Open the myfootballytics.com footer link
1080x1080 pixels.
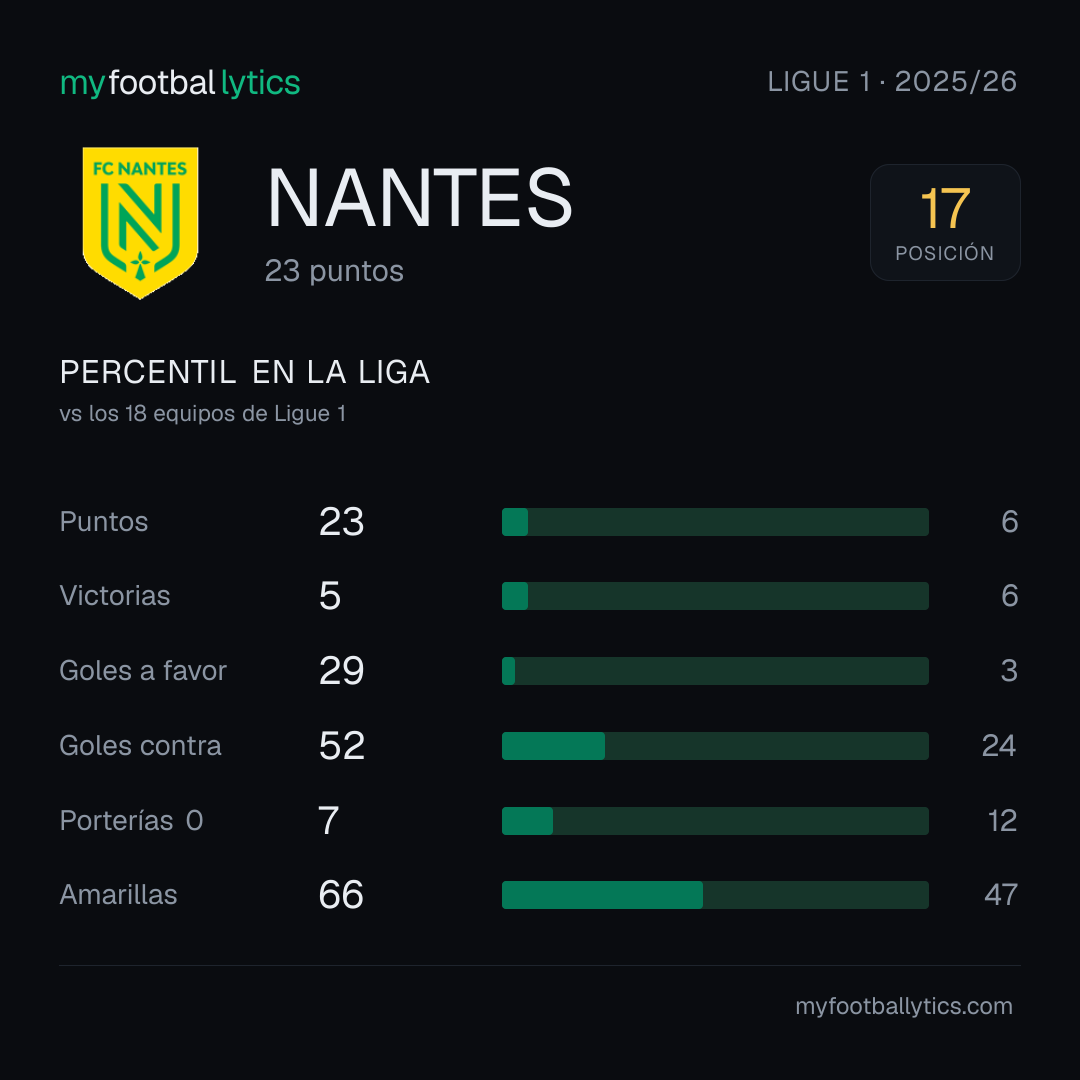[904, 1006]
